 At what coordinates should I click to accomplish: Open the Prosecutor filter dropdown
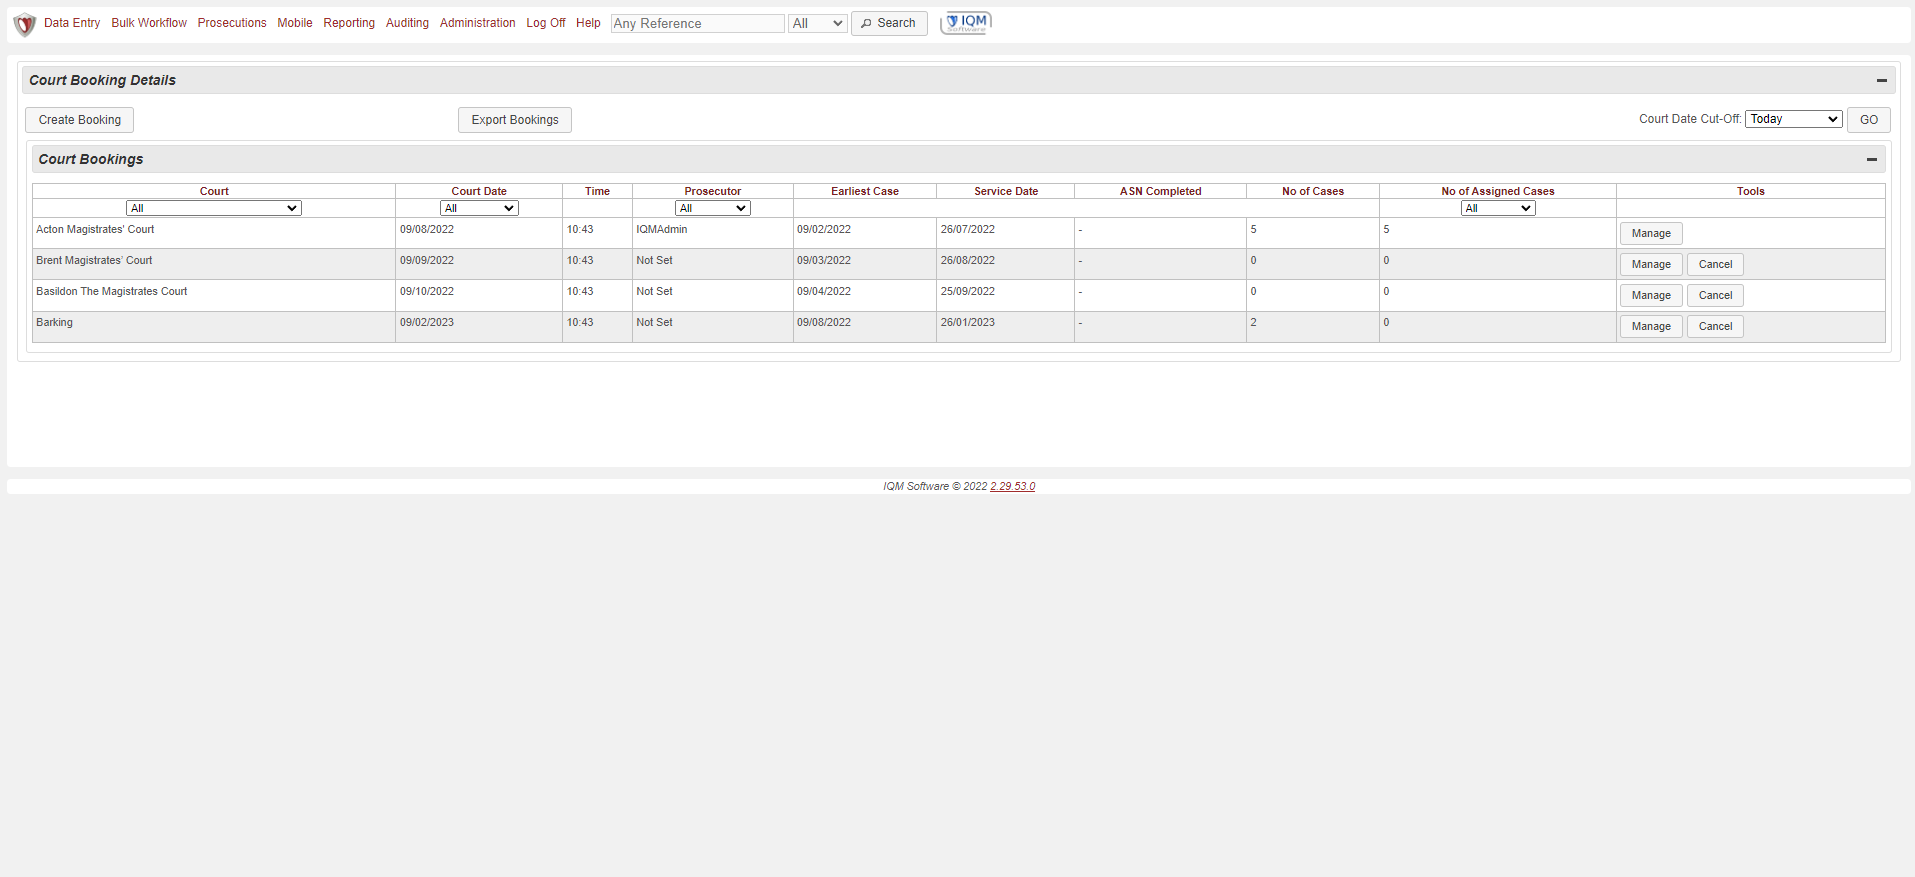tap(712, 208)
